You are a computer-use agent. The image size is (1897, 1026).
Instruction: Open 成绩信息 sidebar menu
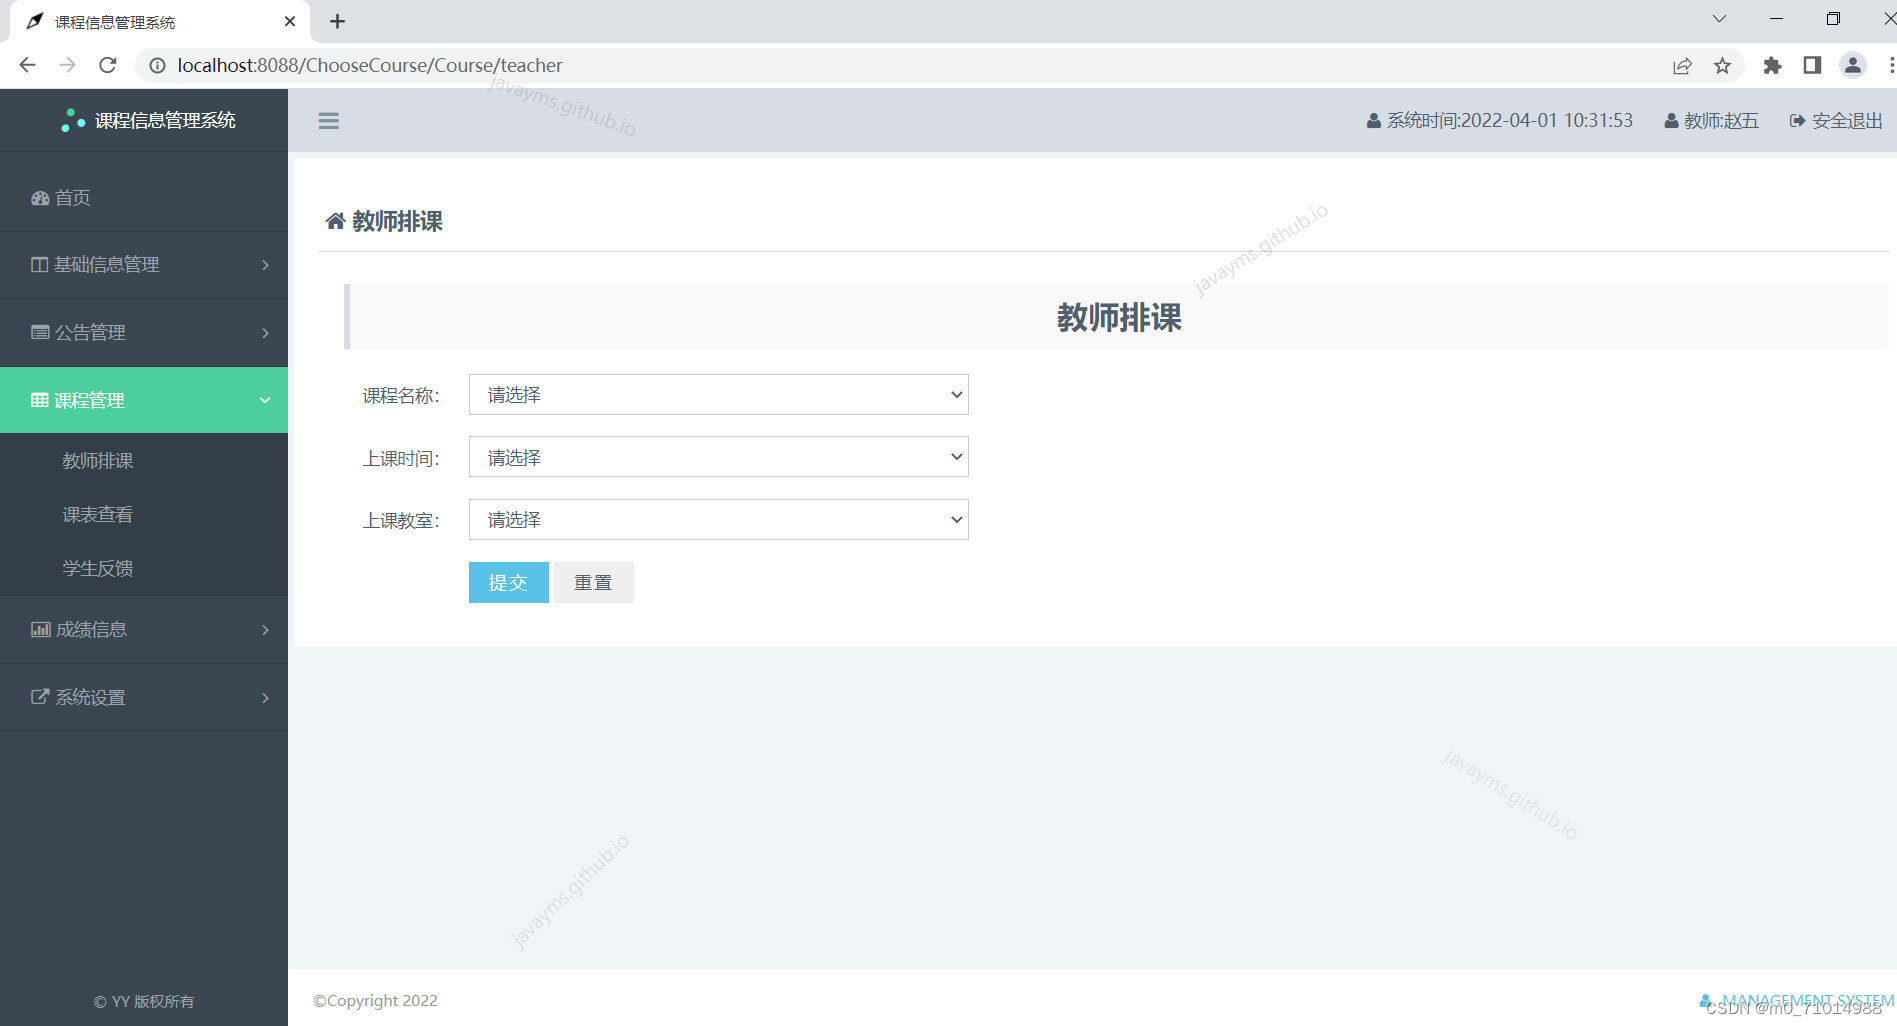pos(144,630)
